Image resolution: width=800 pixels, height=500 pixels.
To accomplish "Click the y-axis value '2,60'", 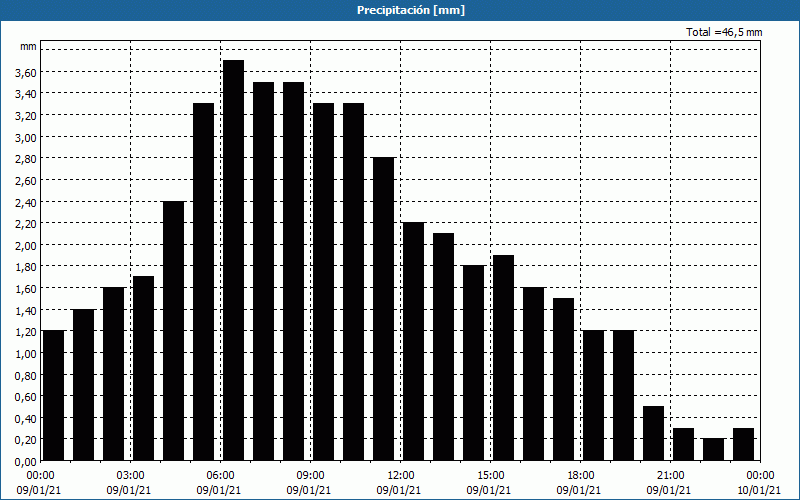I will [x=26, y=181].
